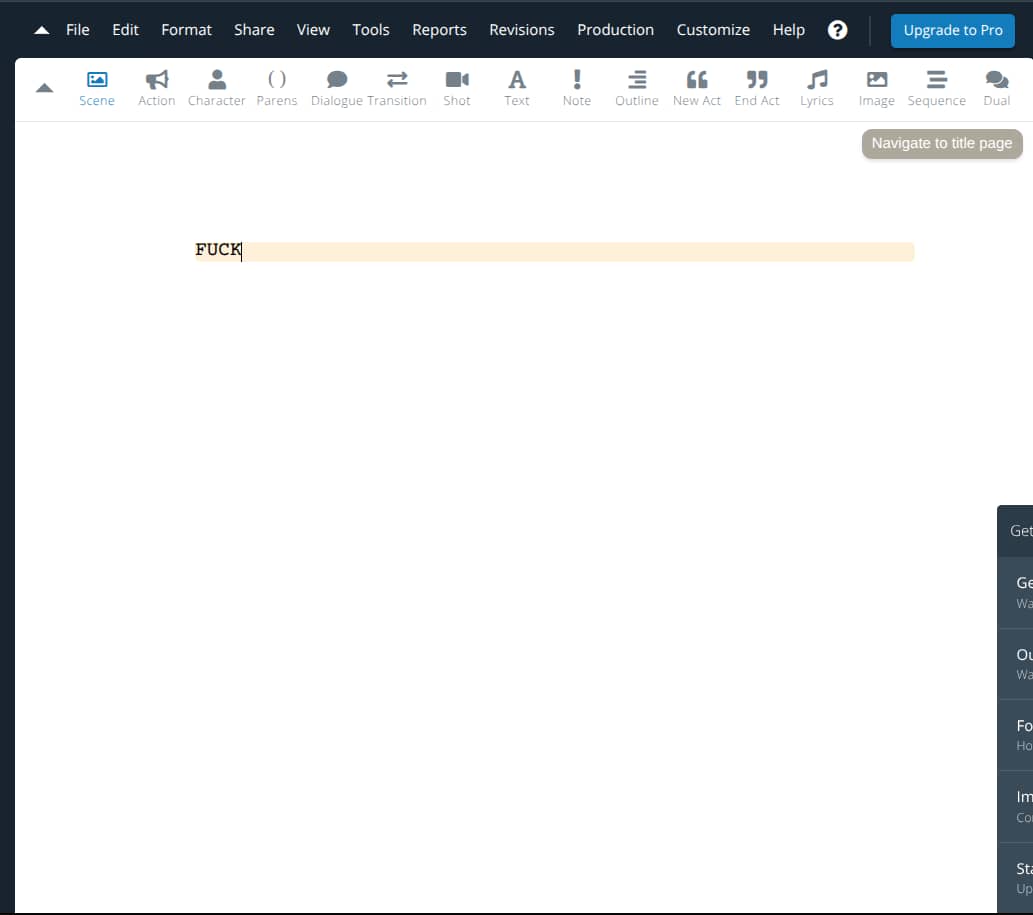Open the Production menu
The image size is (1033, 915).
[615, 30]
